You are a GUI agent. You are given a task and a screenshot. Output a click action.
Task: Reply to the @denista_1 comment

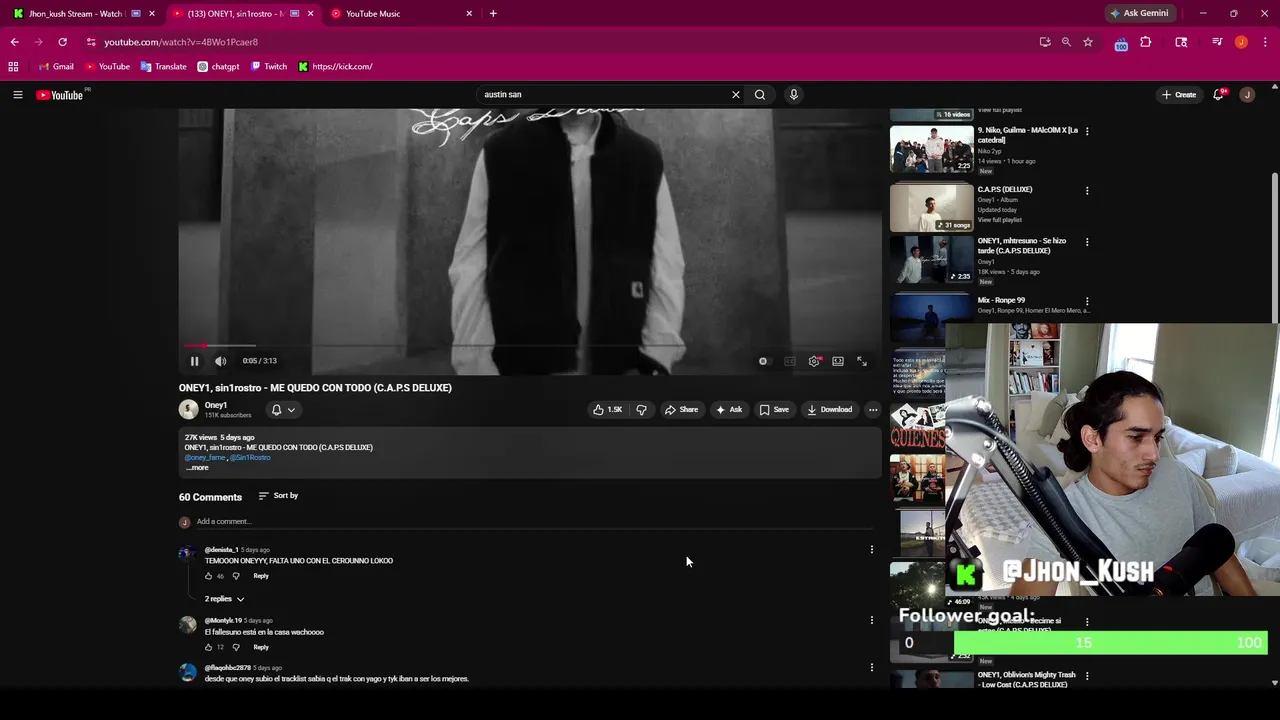(x=261, y=576)
